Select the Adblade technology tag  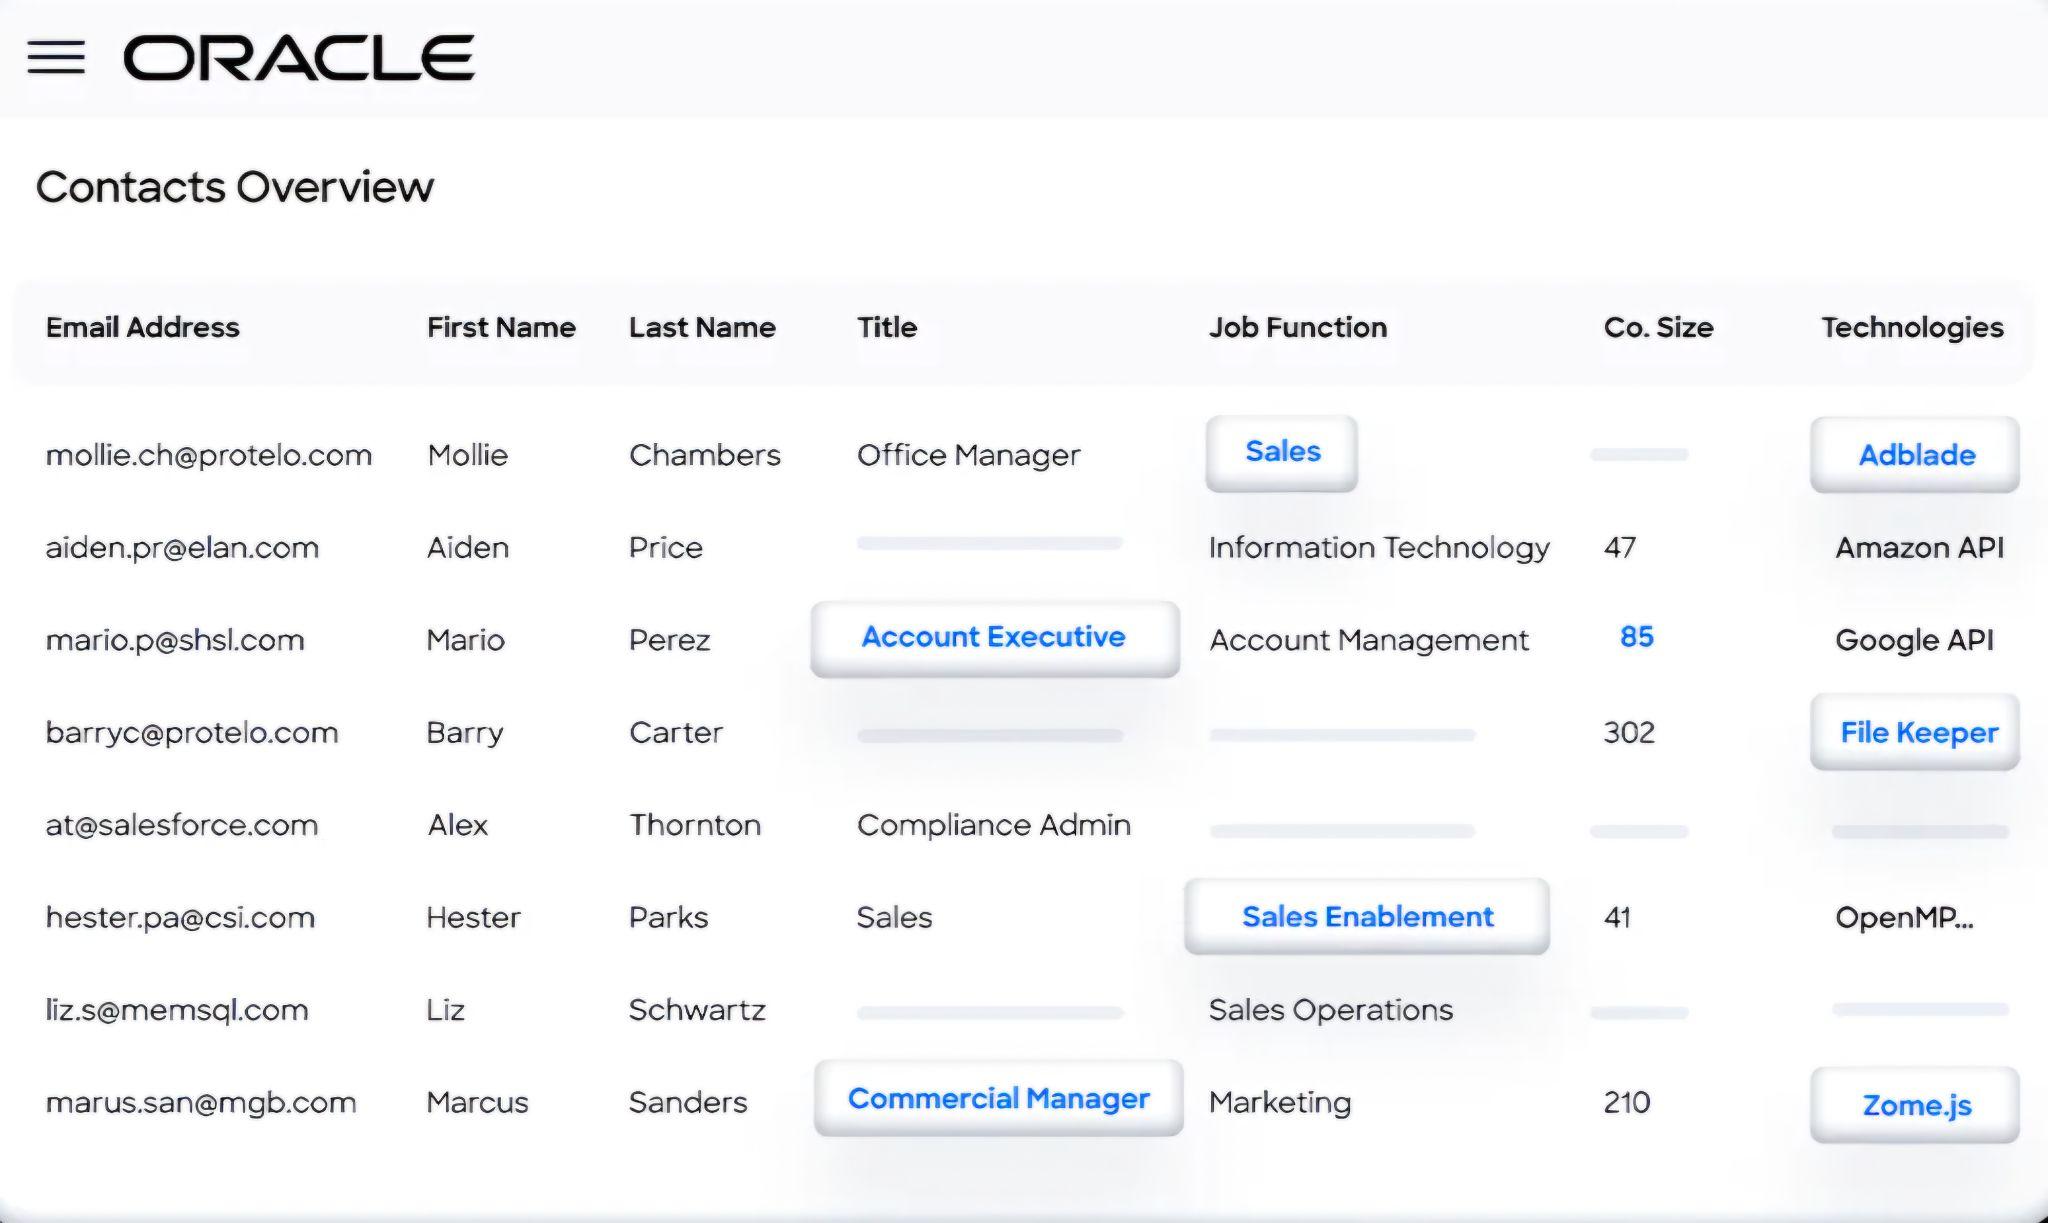[x=1915, y=455]
